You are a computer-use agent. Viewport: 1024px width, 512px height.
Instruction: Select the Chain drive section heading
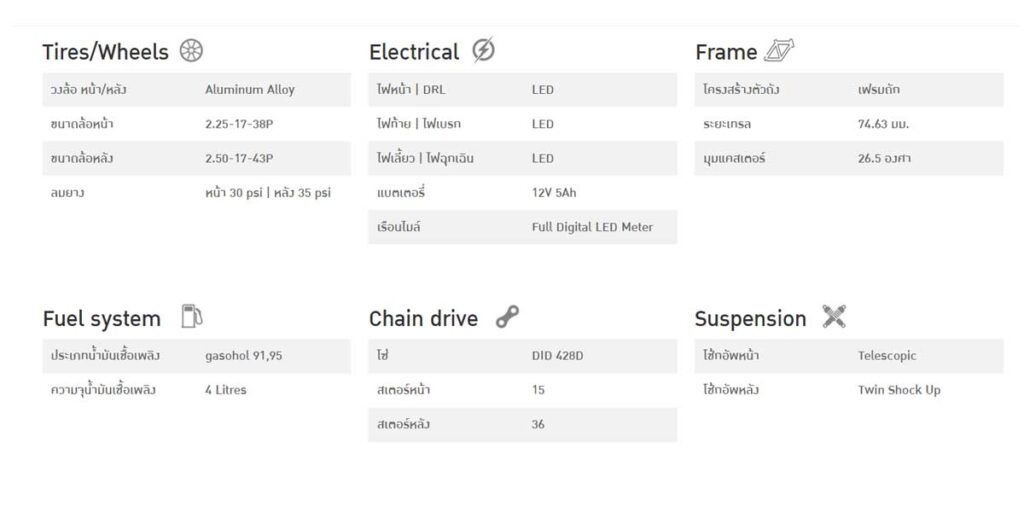coord(423,319)
